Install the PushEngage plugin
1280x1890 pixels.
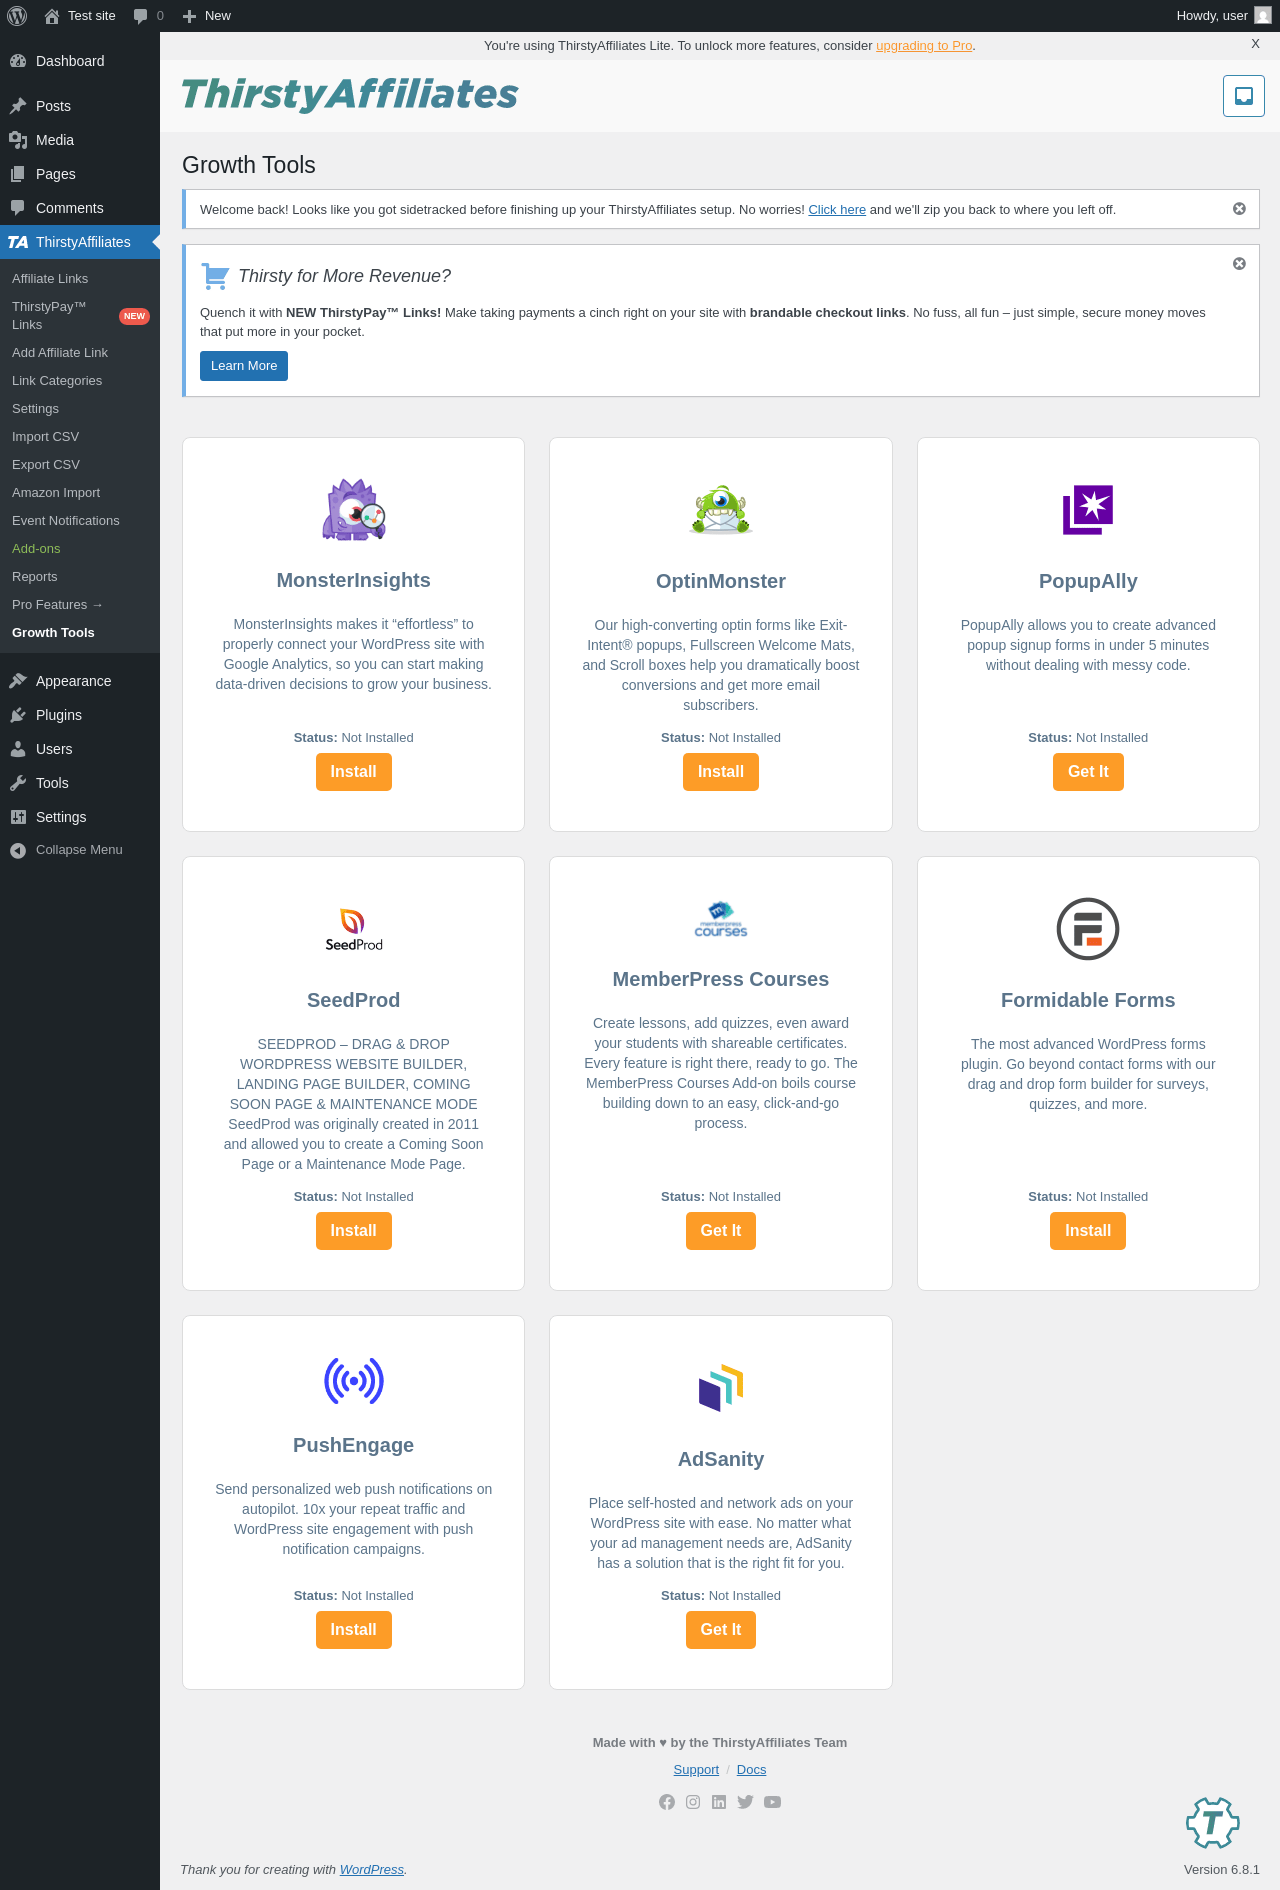pyautogui.click(x=354, y=1630)
